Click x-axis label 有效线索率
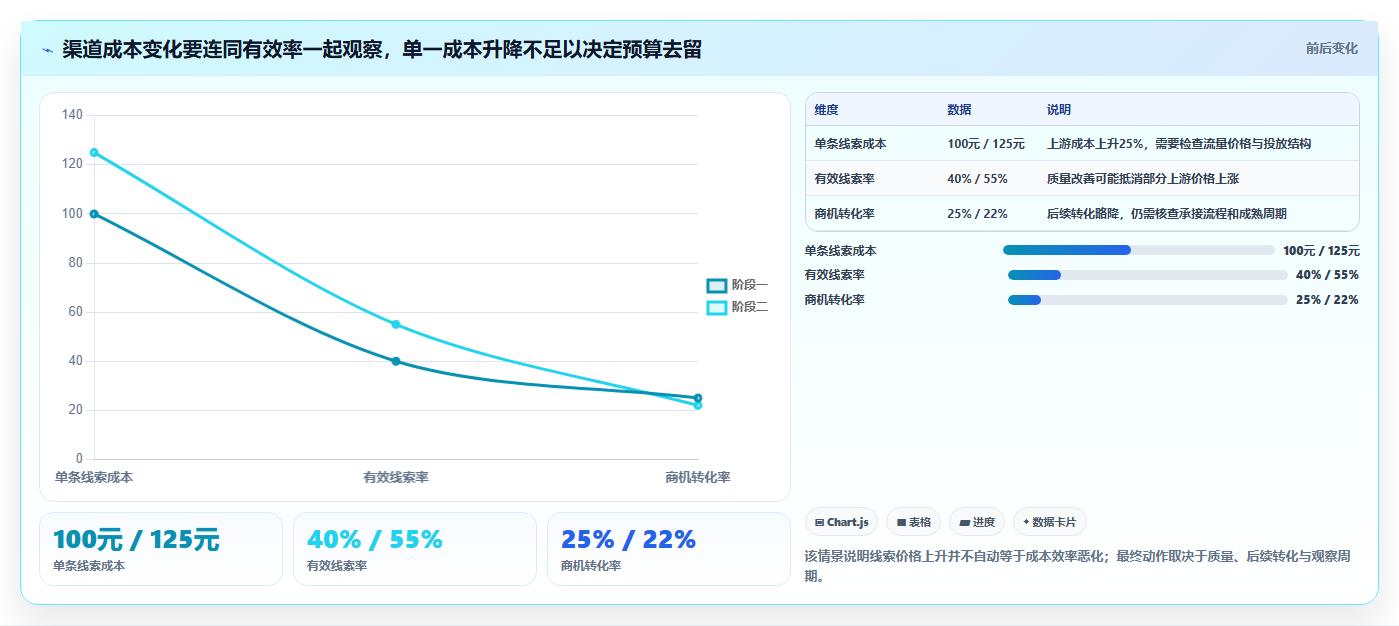The image size is (1399, 626). click(x=396, y=478)
